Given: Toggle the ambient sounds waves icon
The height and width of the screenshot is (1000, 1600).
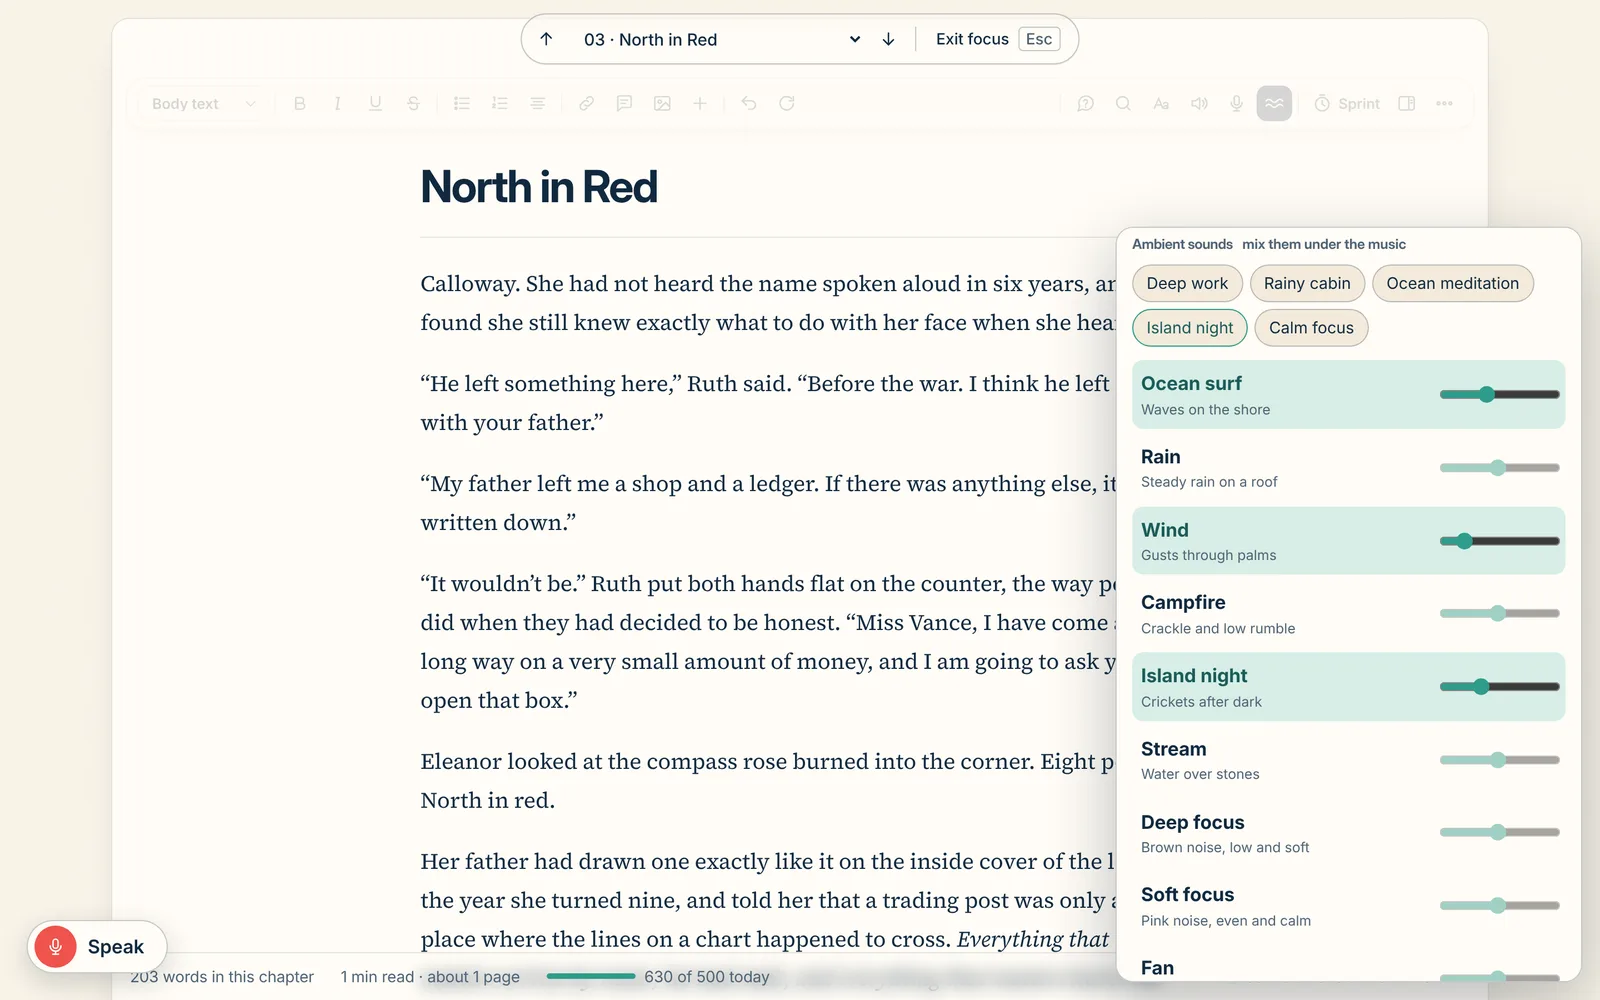Looking at the screenshot, I should point(1274,103).
